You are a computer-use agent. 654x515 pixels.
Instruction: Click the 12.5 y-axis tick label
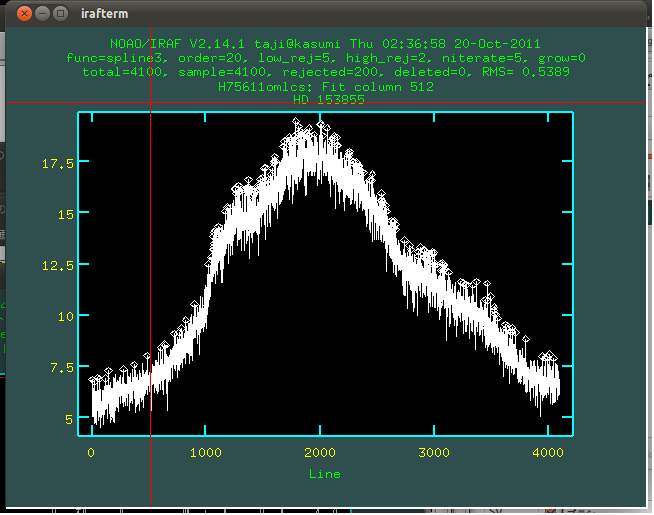(57, 265)
